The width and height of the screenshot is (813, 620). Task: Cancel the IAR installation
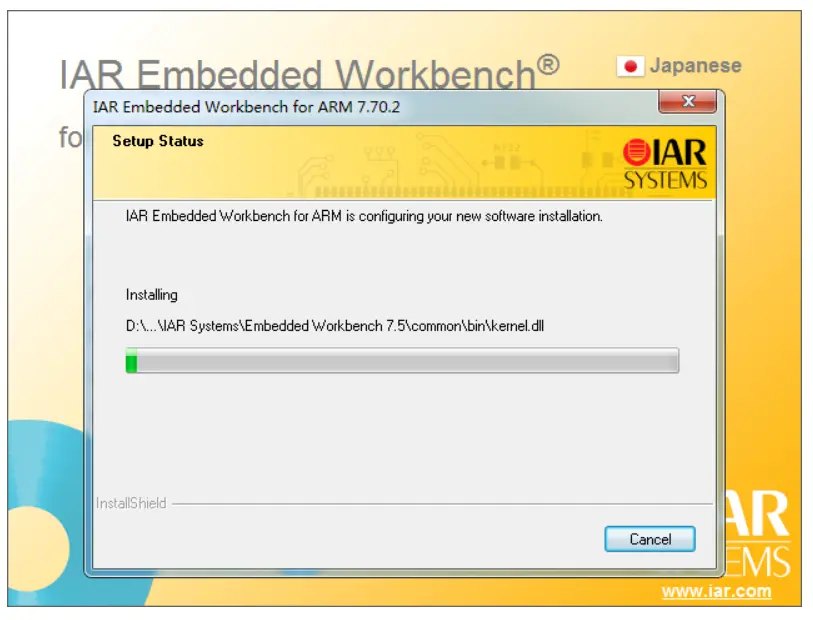pyautogui.click(x=650, y=539)
